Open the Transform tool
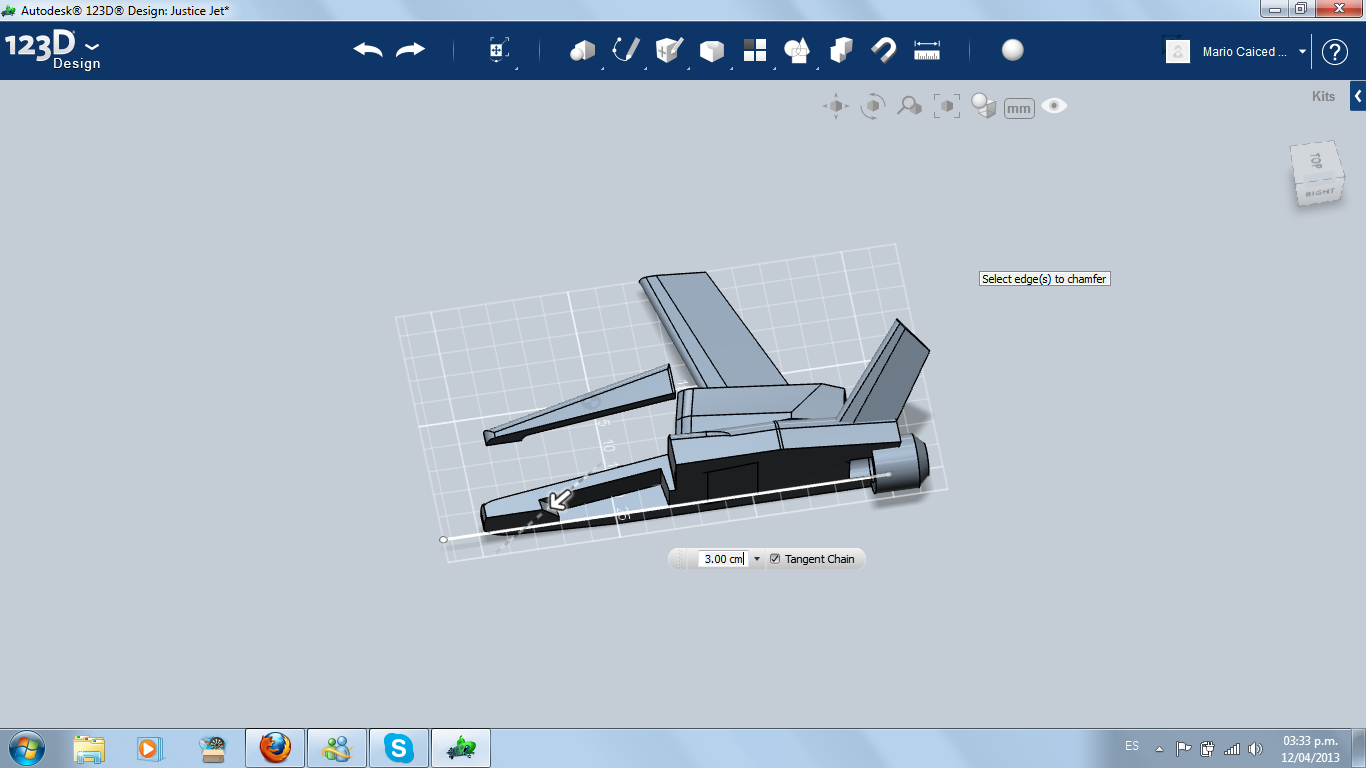Image resolution: width=1366 pixels, height=768 pixels. pos(498,50)
